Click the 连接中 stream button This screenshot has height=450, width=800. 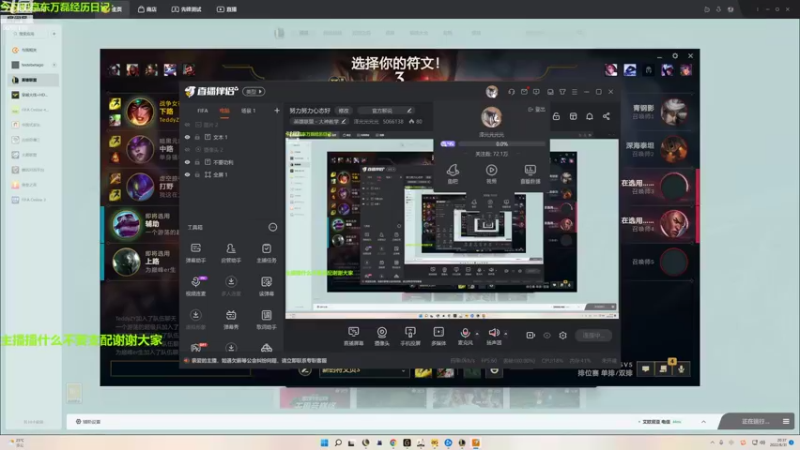pyautogui.click(x=593, y=335)
